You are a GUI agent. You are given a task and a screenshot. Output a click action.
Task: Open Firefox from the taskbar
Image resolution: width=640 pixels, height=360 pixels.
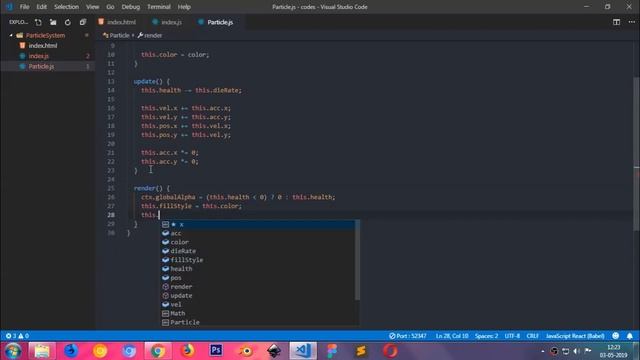(x=187, y=351)
